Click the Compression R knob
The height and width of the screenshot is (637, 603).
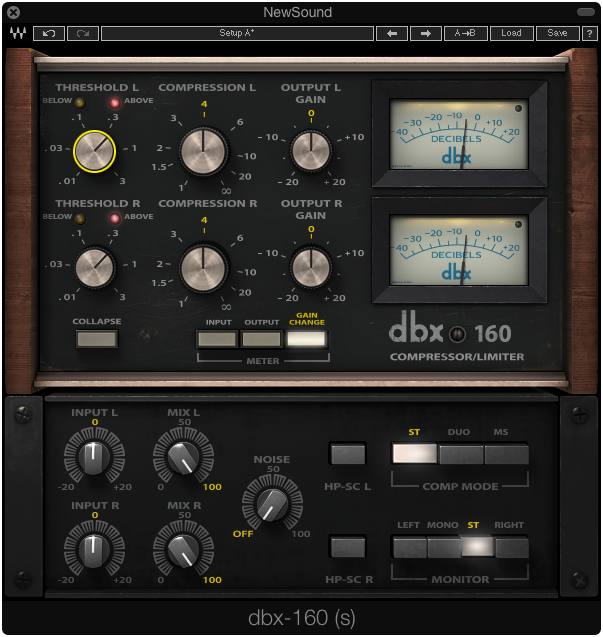tap(203, 268)
